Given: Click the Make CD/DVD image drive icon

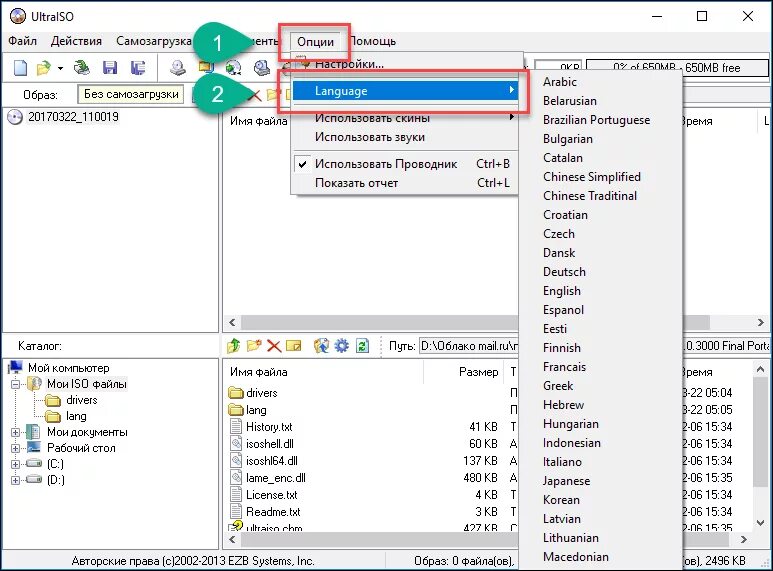Looking at the screenshot, I should 177,68.
